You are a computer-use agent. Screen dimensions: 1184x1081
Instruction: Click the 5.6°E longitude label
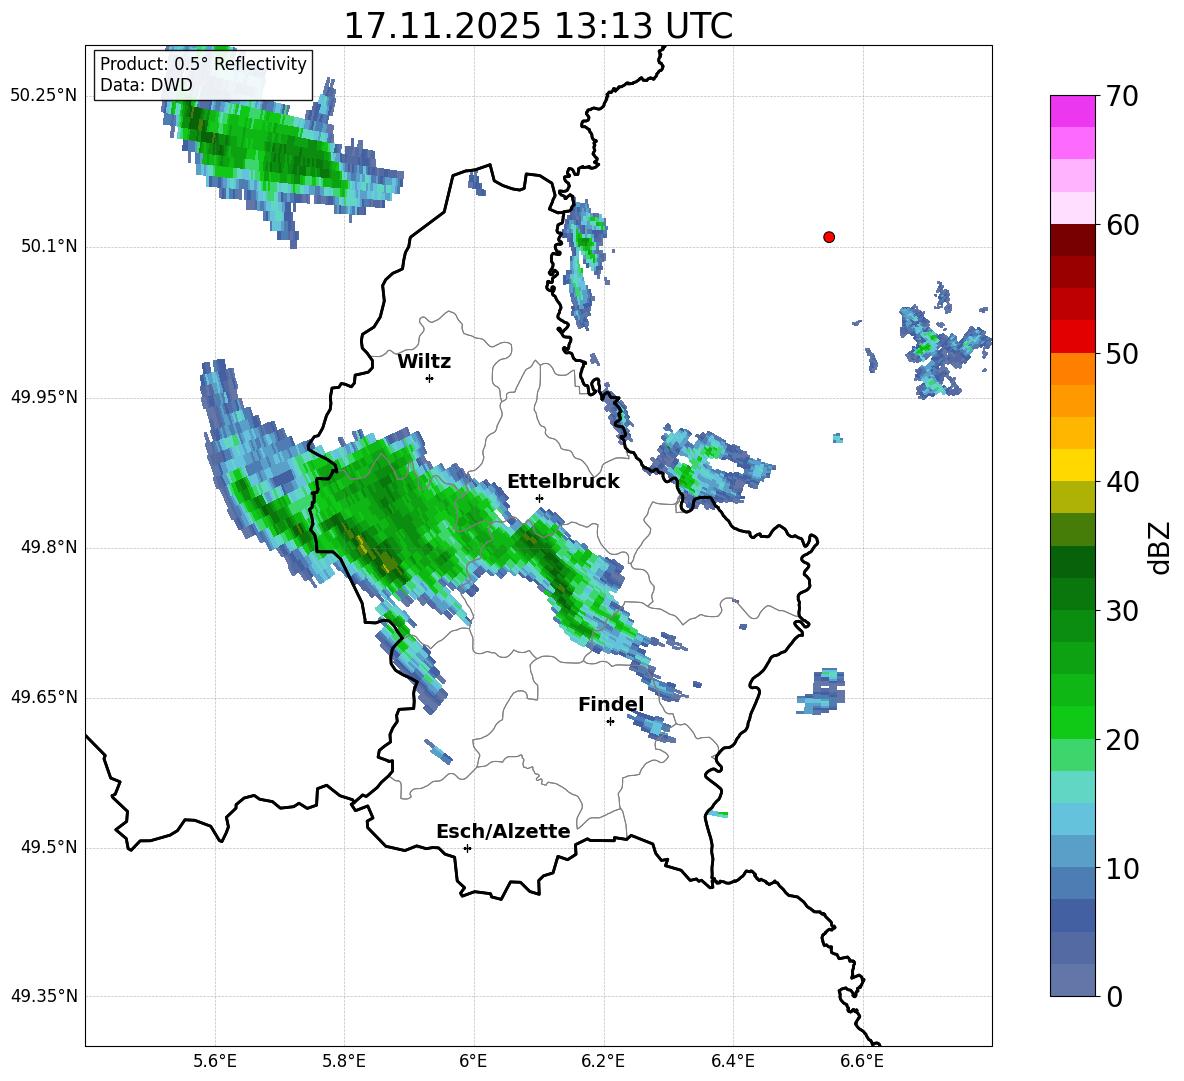tap(215, 1061)
